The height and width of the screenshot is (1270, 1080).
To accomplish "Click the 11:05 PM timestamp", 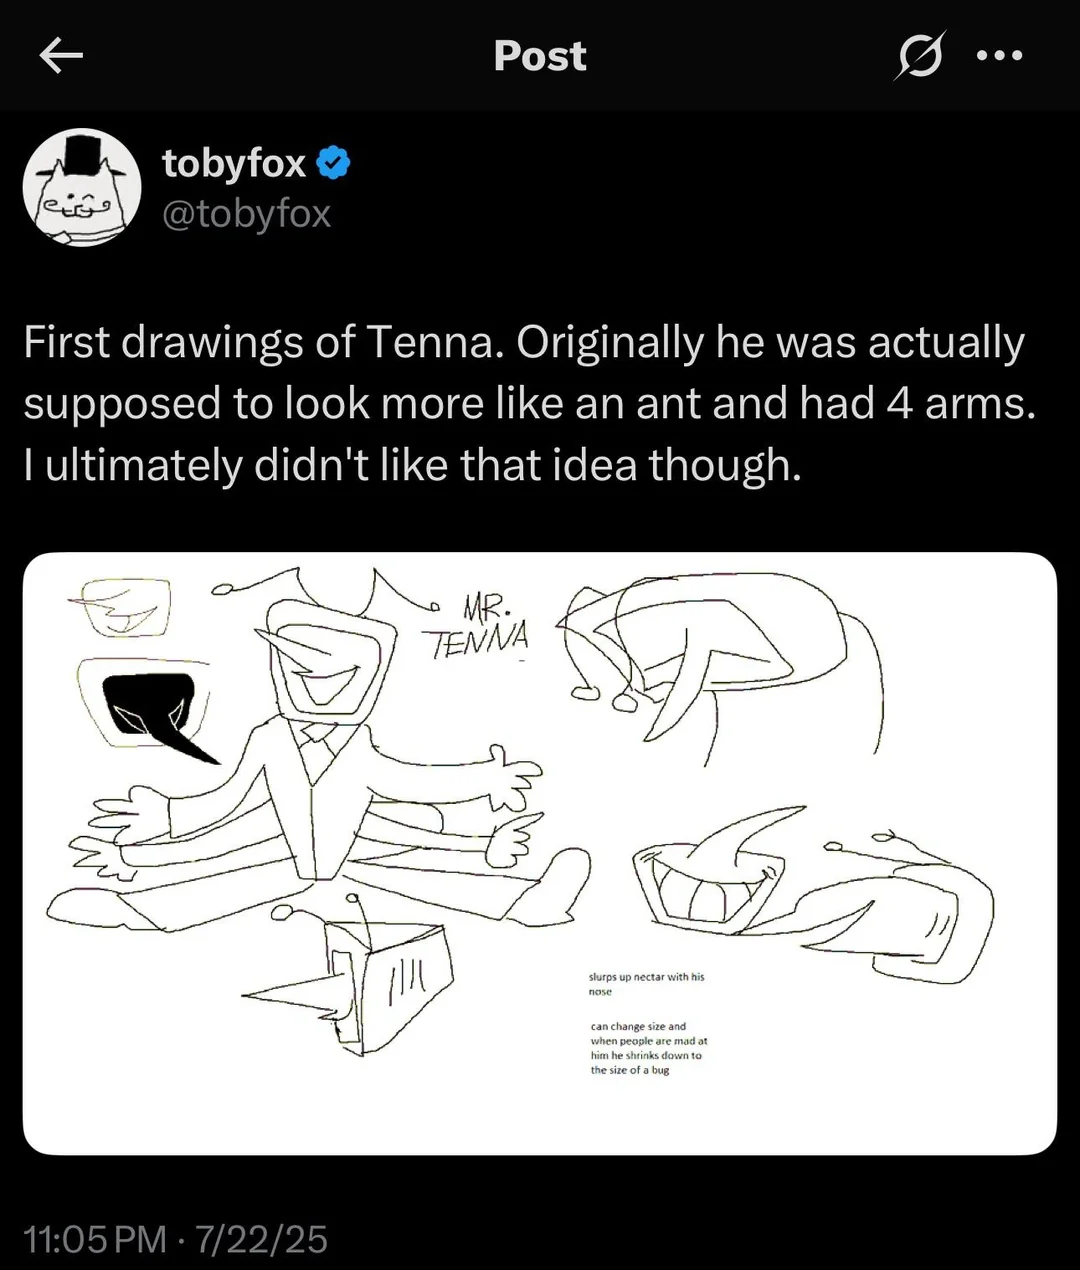I will 95,1239.
